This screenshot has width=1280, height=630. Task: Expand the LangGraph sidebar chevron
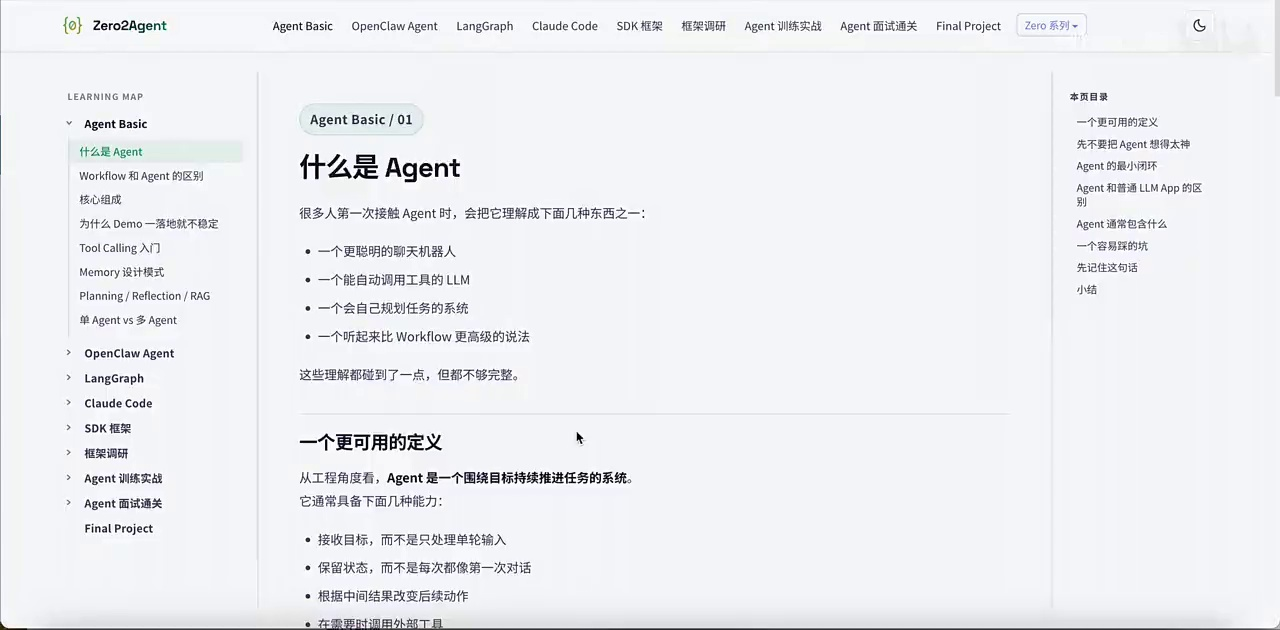[x=69, y=378]
